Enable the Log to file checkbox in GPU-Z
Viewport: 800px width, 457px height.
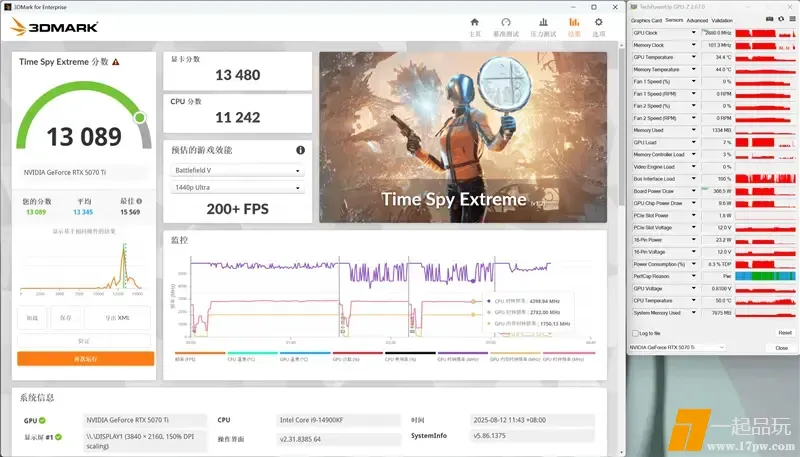click(x=636, y=333)
